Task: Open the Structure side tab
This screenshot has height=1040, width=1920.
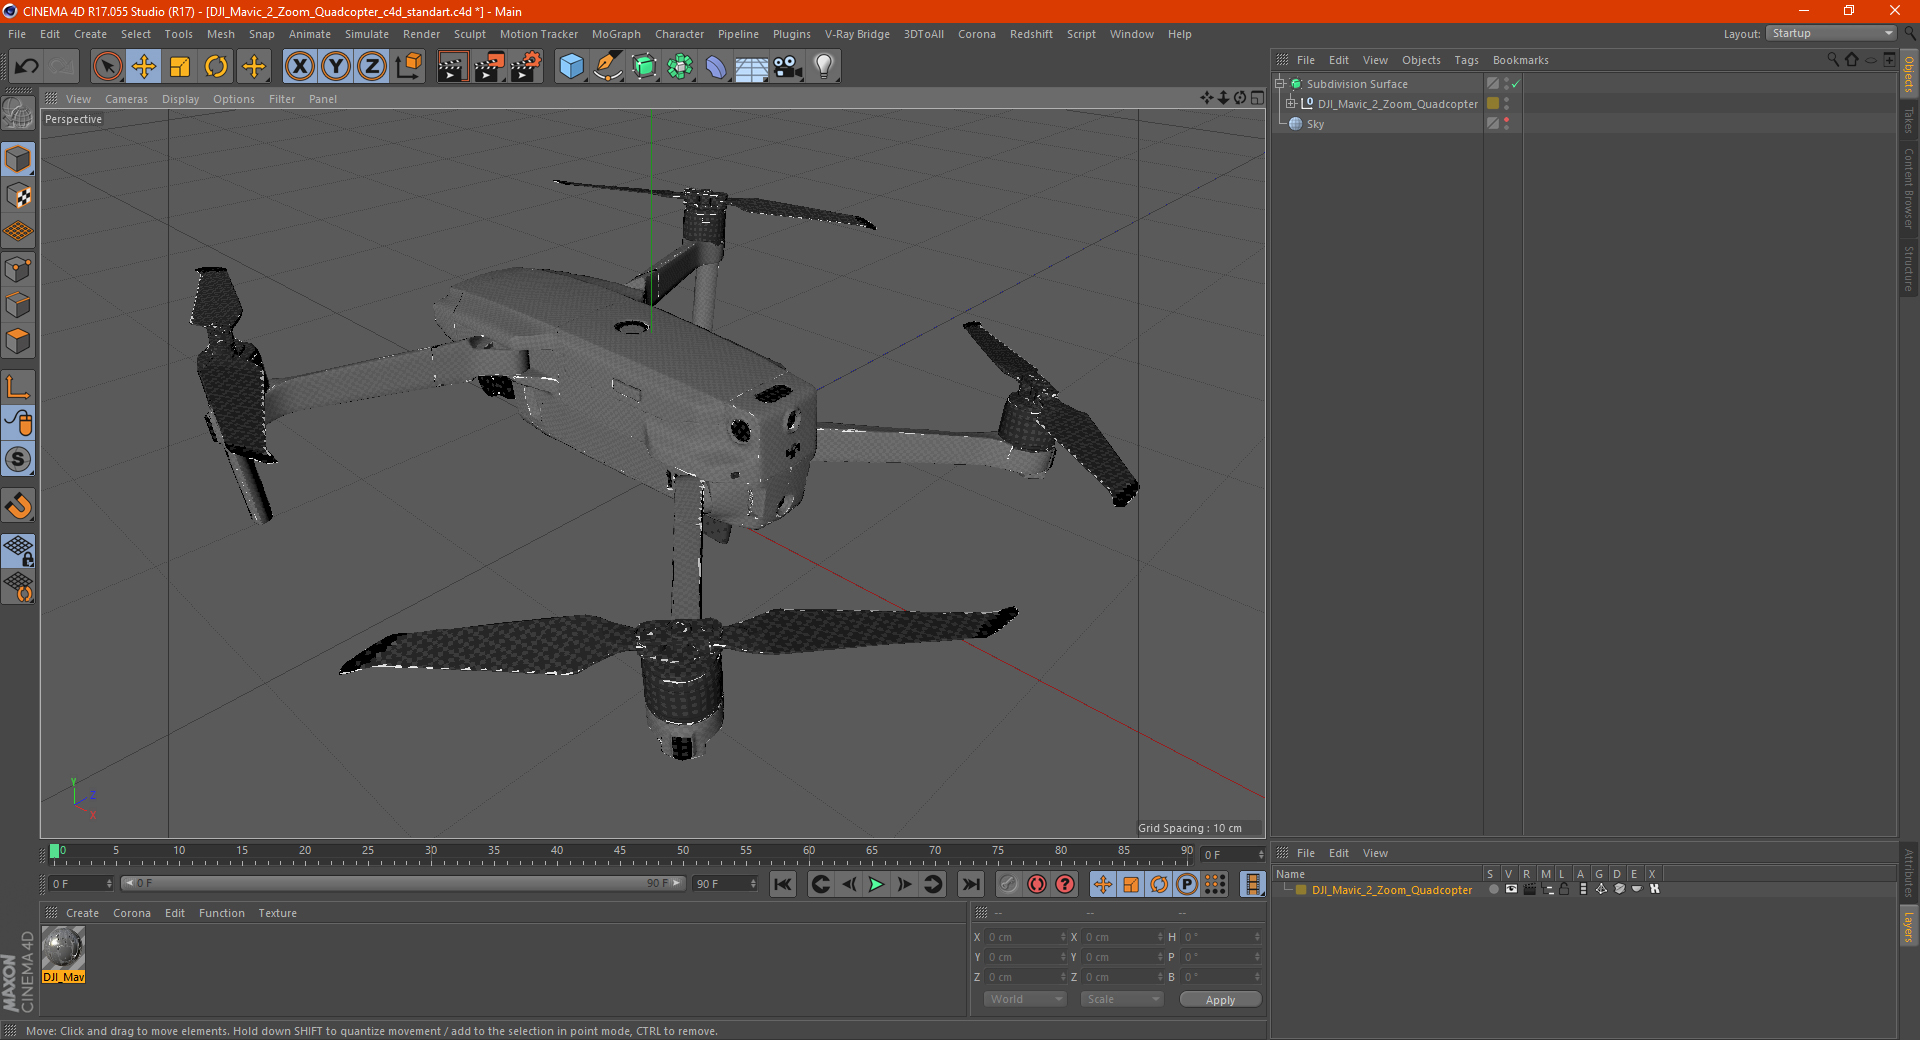Action: (1909, 268)
